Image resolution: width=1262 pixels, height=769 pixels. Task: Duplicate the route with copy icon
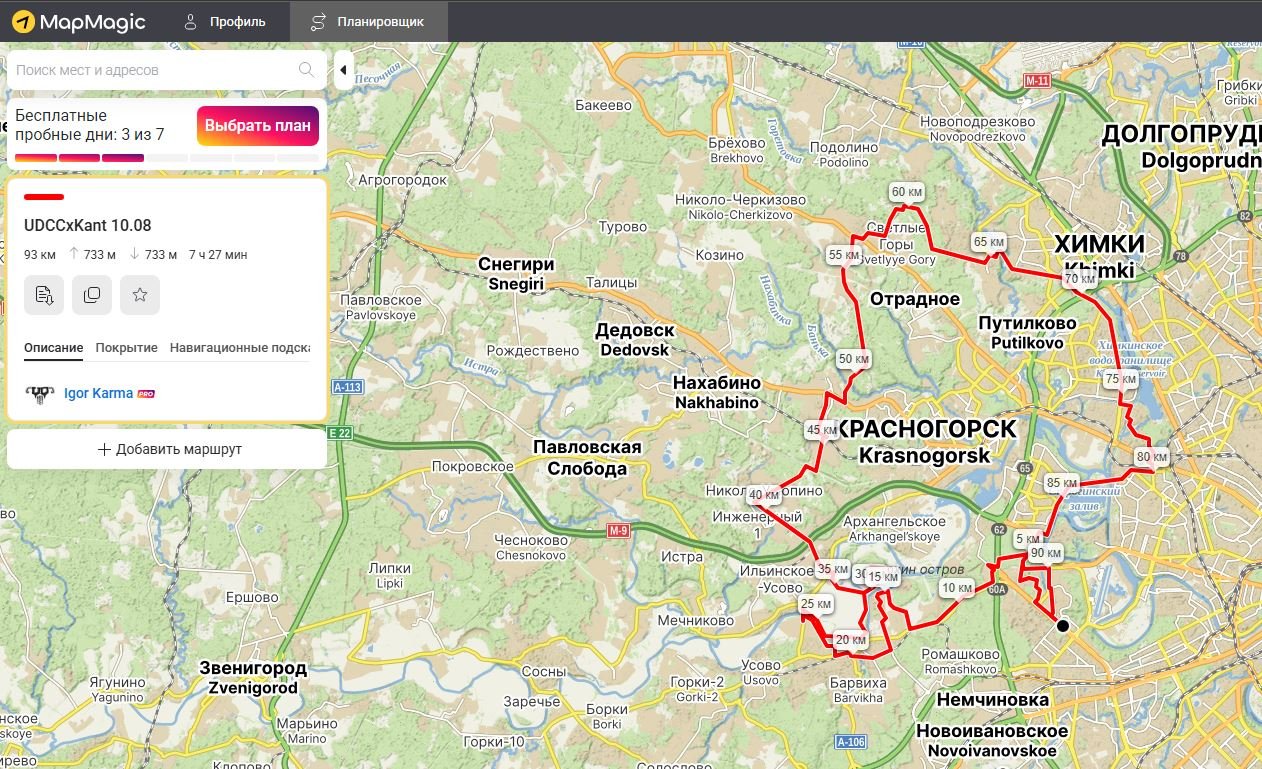(92, 295)
